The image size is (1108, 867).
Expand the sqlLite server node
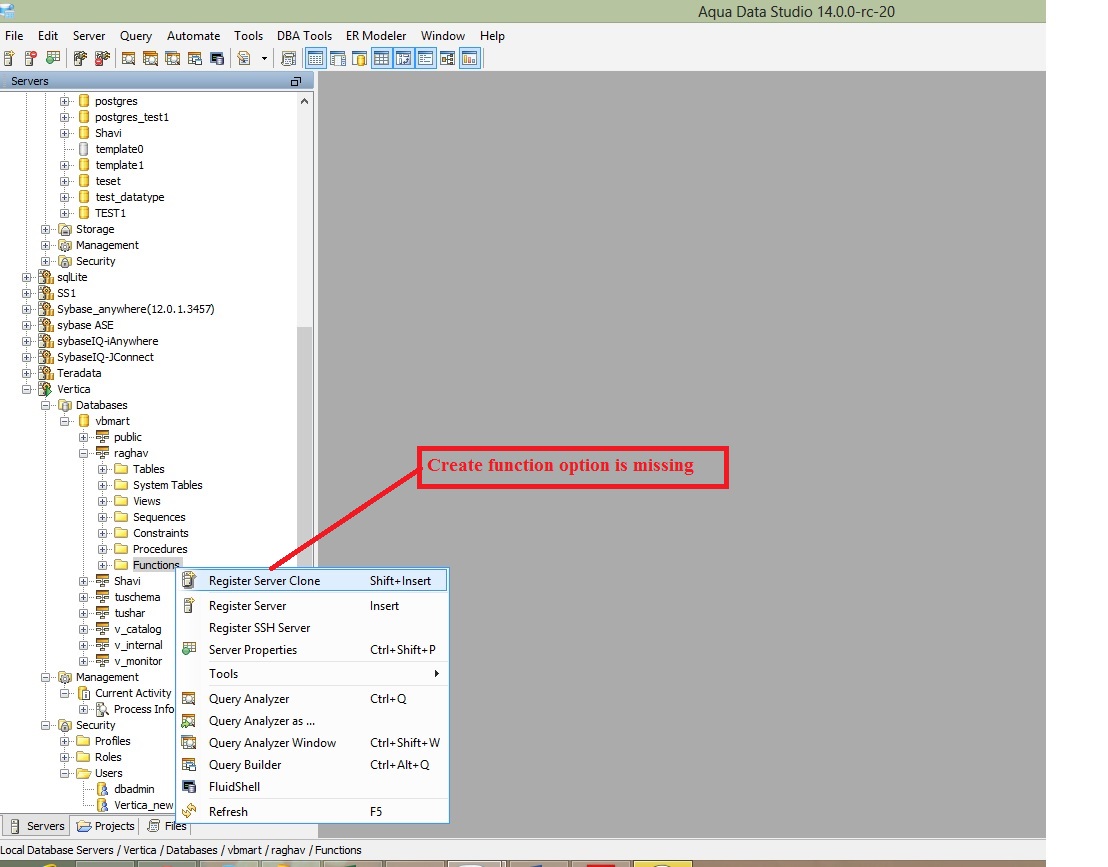(x=26, y=277)
